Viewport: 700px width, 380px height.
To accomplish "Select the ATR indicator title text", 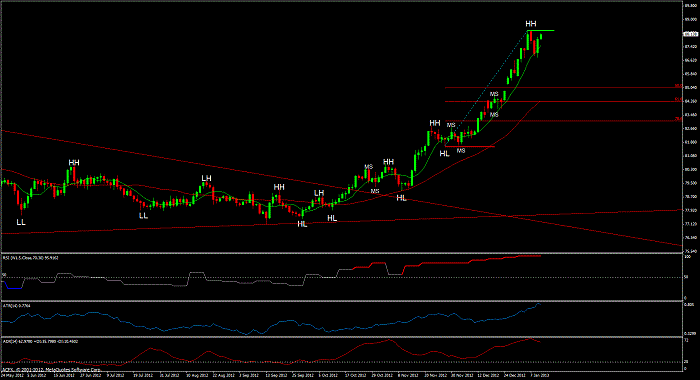I will tap(17, 305).
